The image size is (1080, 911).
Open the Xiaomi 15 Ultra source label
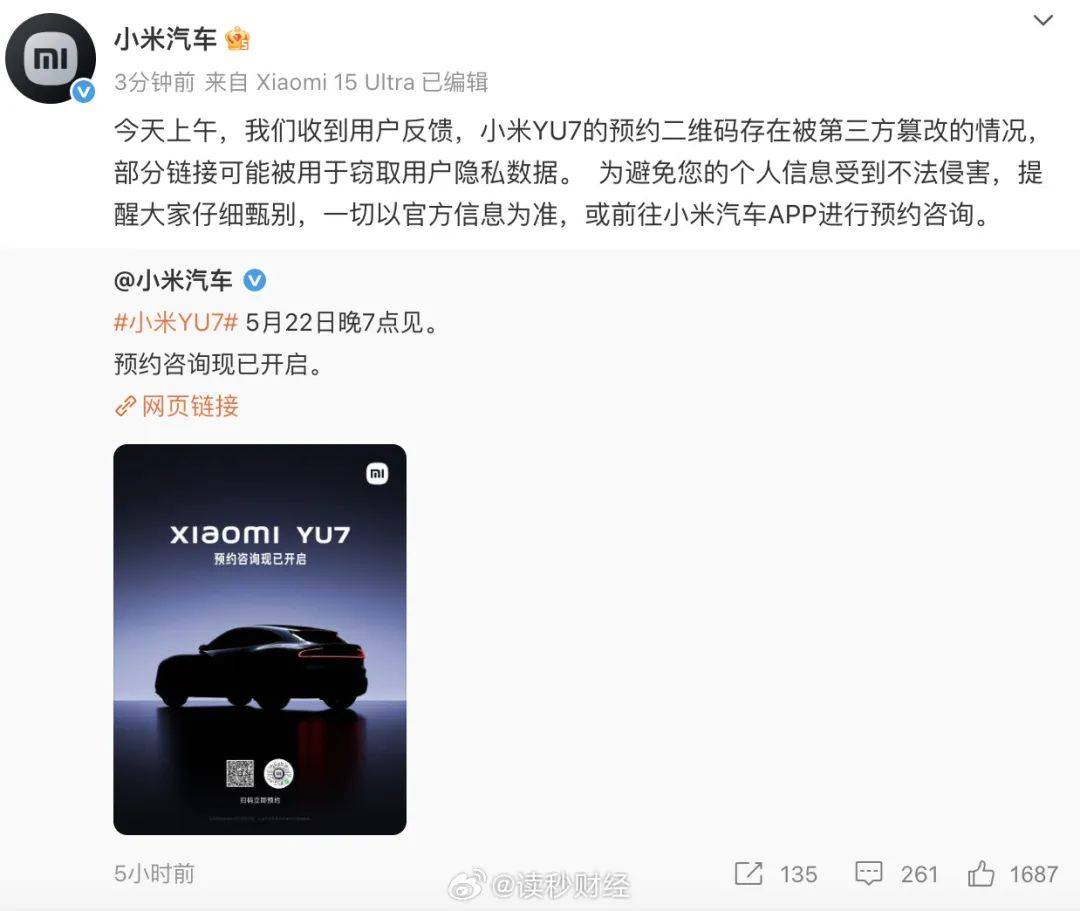(335, 82)
